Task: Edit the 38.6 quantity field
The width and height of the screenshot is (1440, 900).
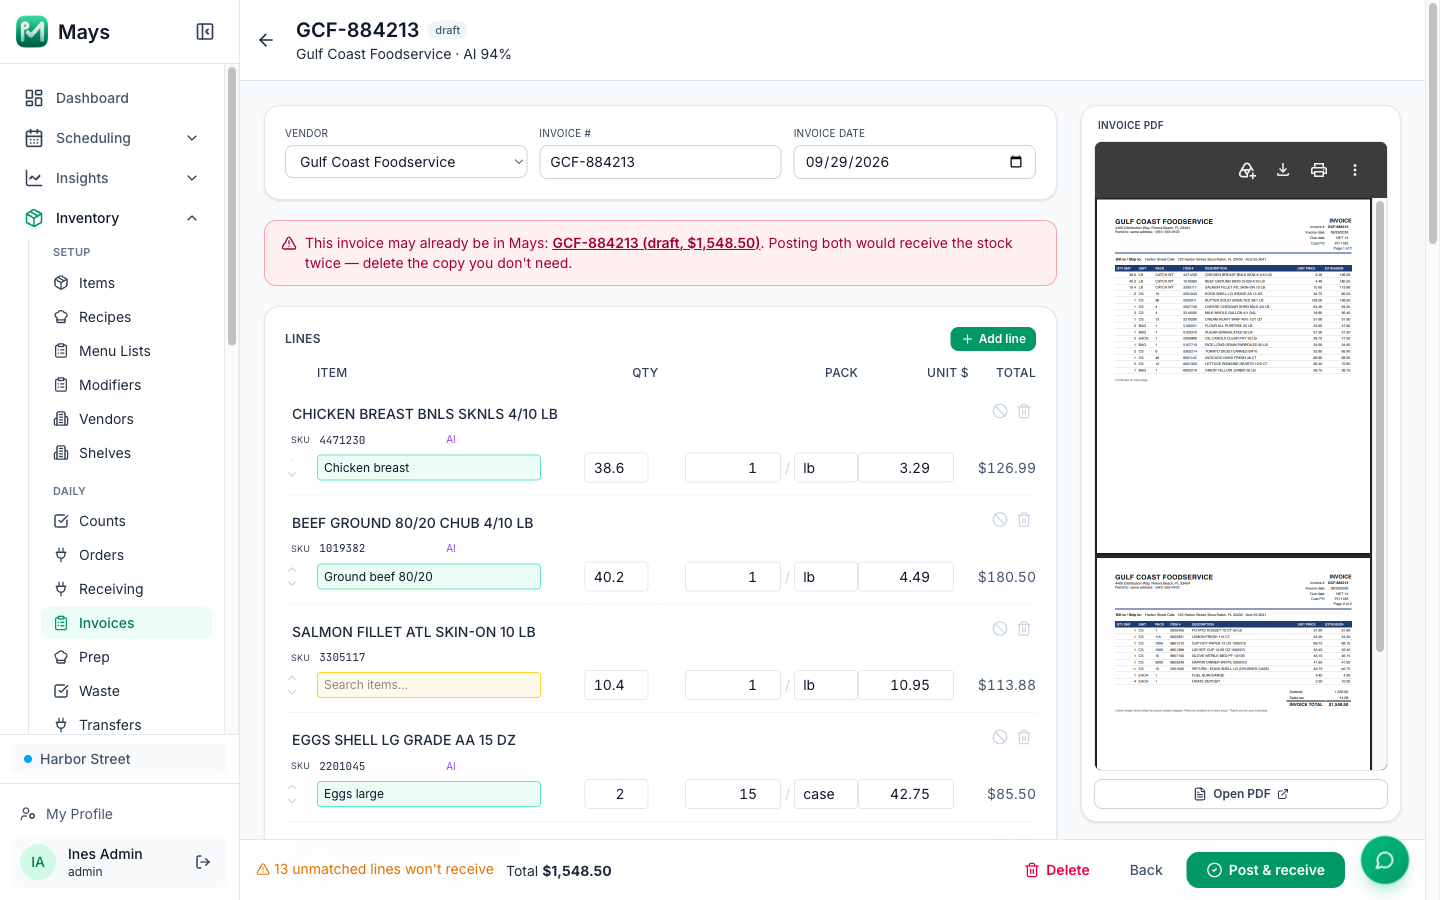Action: [x=616, y=468]
